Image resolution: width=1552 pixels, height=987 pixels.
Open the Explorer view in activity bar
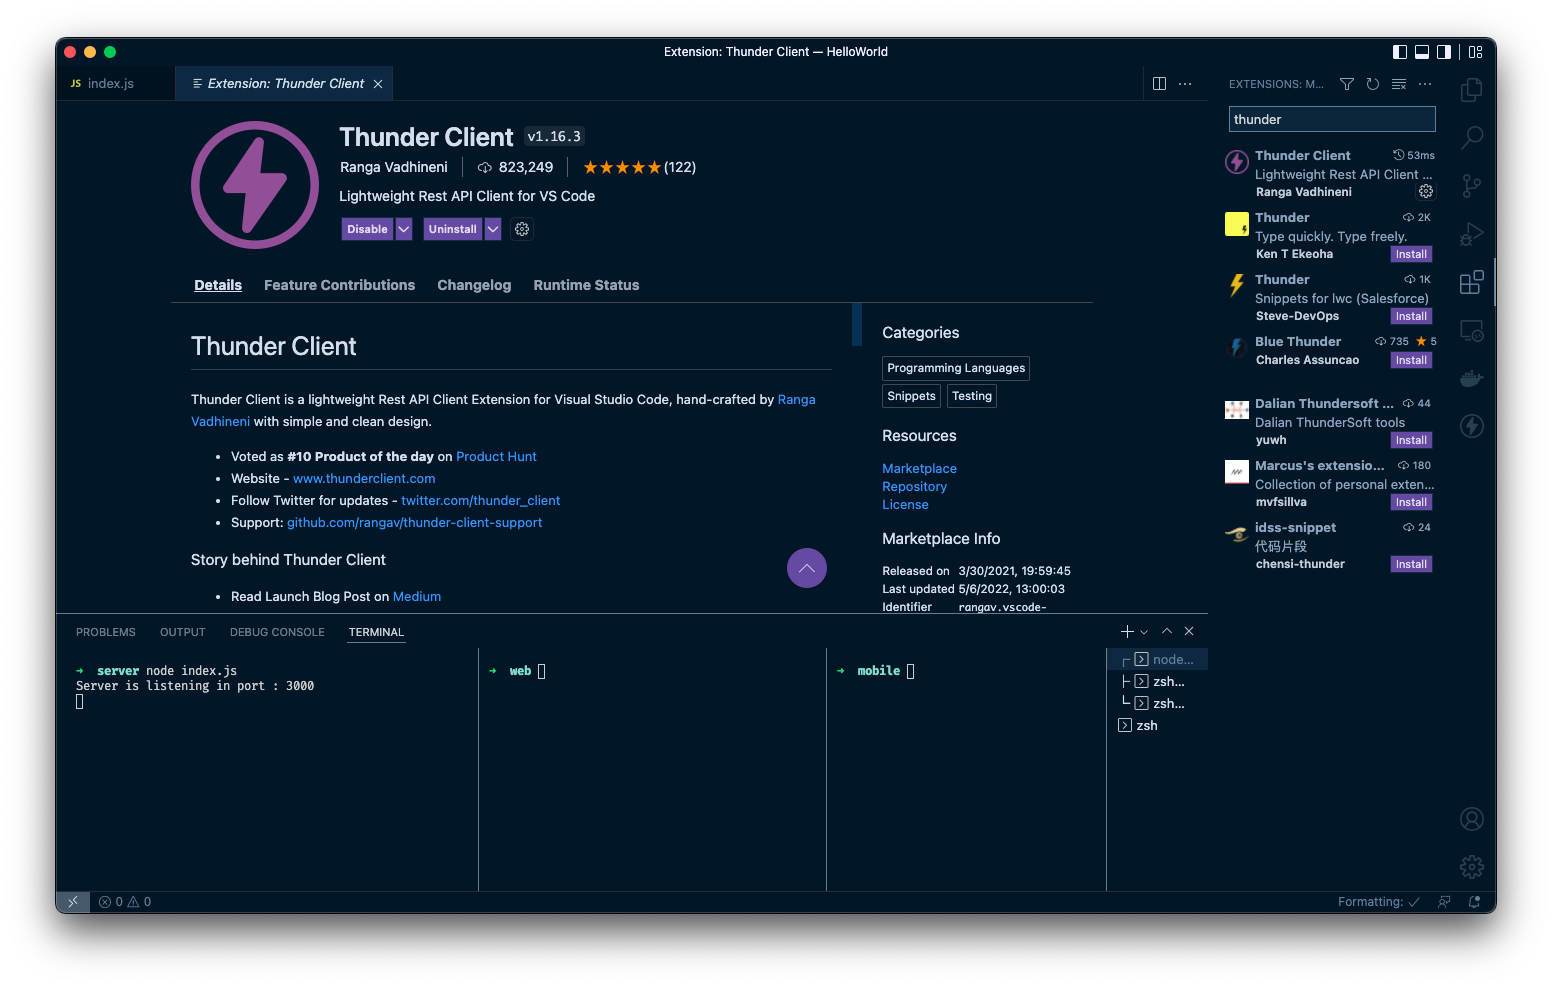pyautogui.click(x=1471, y=90)
